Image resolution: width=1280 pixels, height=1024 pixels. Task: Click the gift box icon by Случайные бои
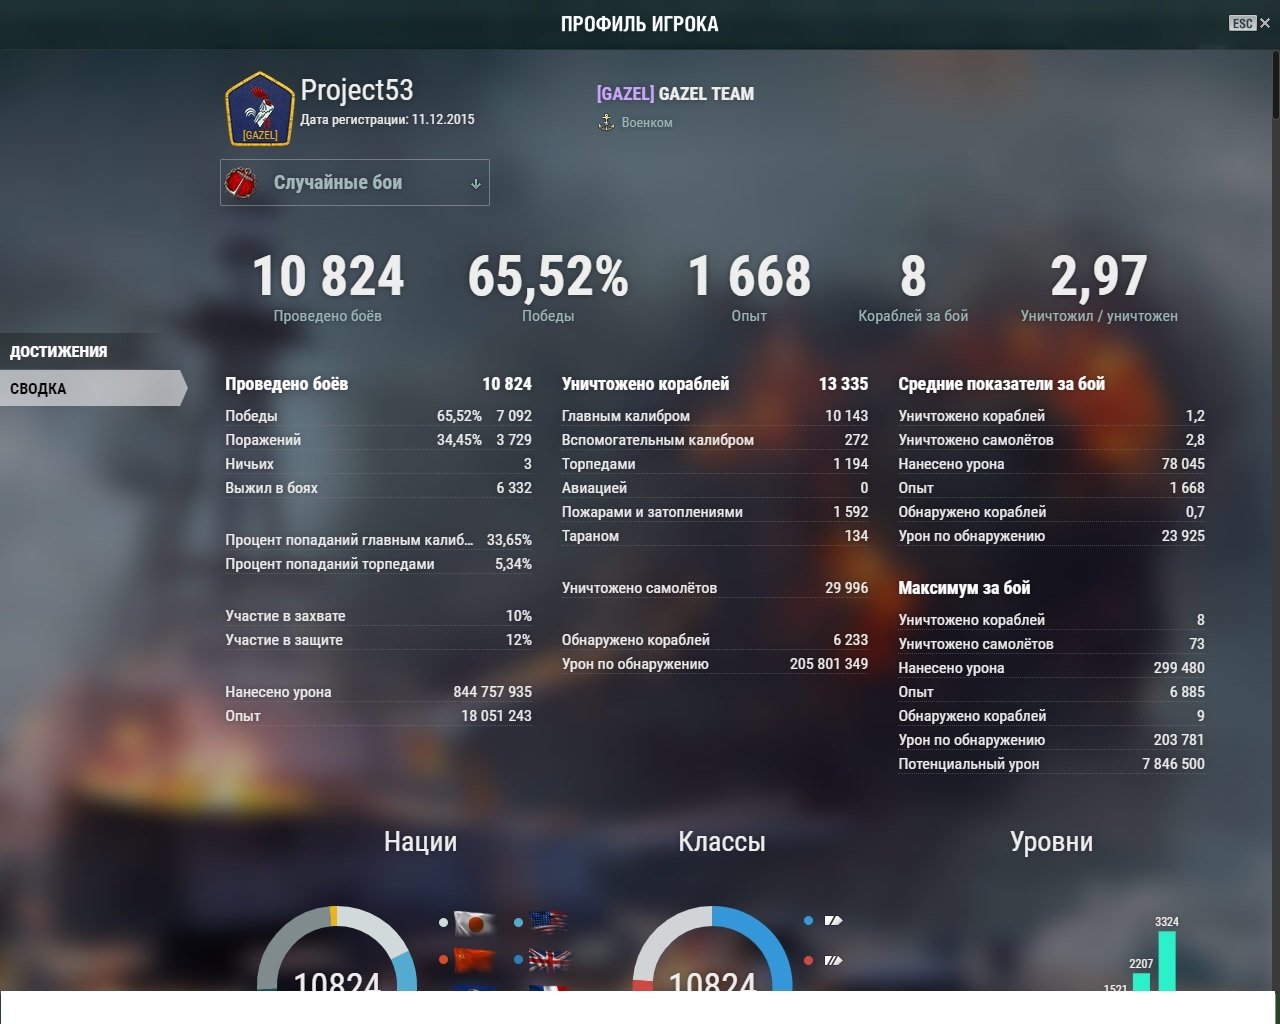click(241, 182)
